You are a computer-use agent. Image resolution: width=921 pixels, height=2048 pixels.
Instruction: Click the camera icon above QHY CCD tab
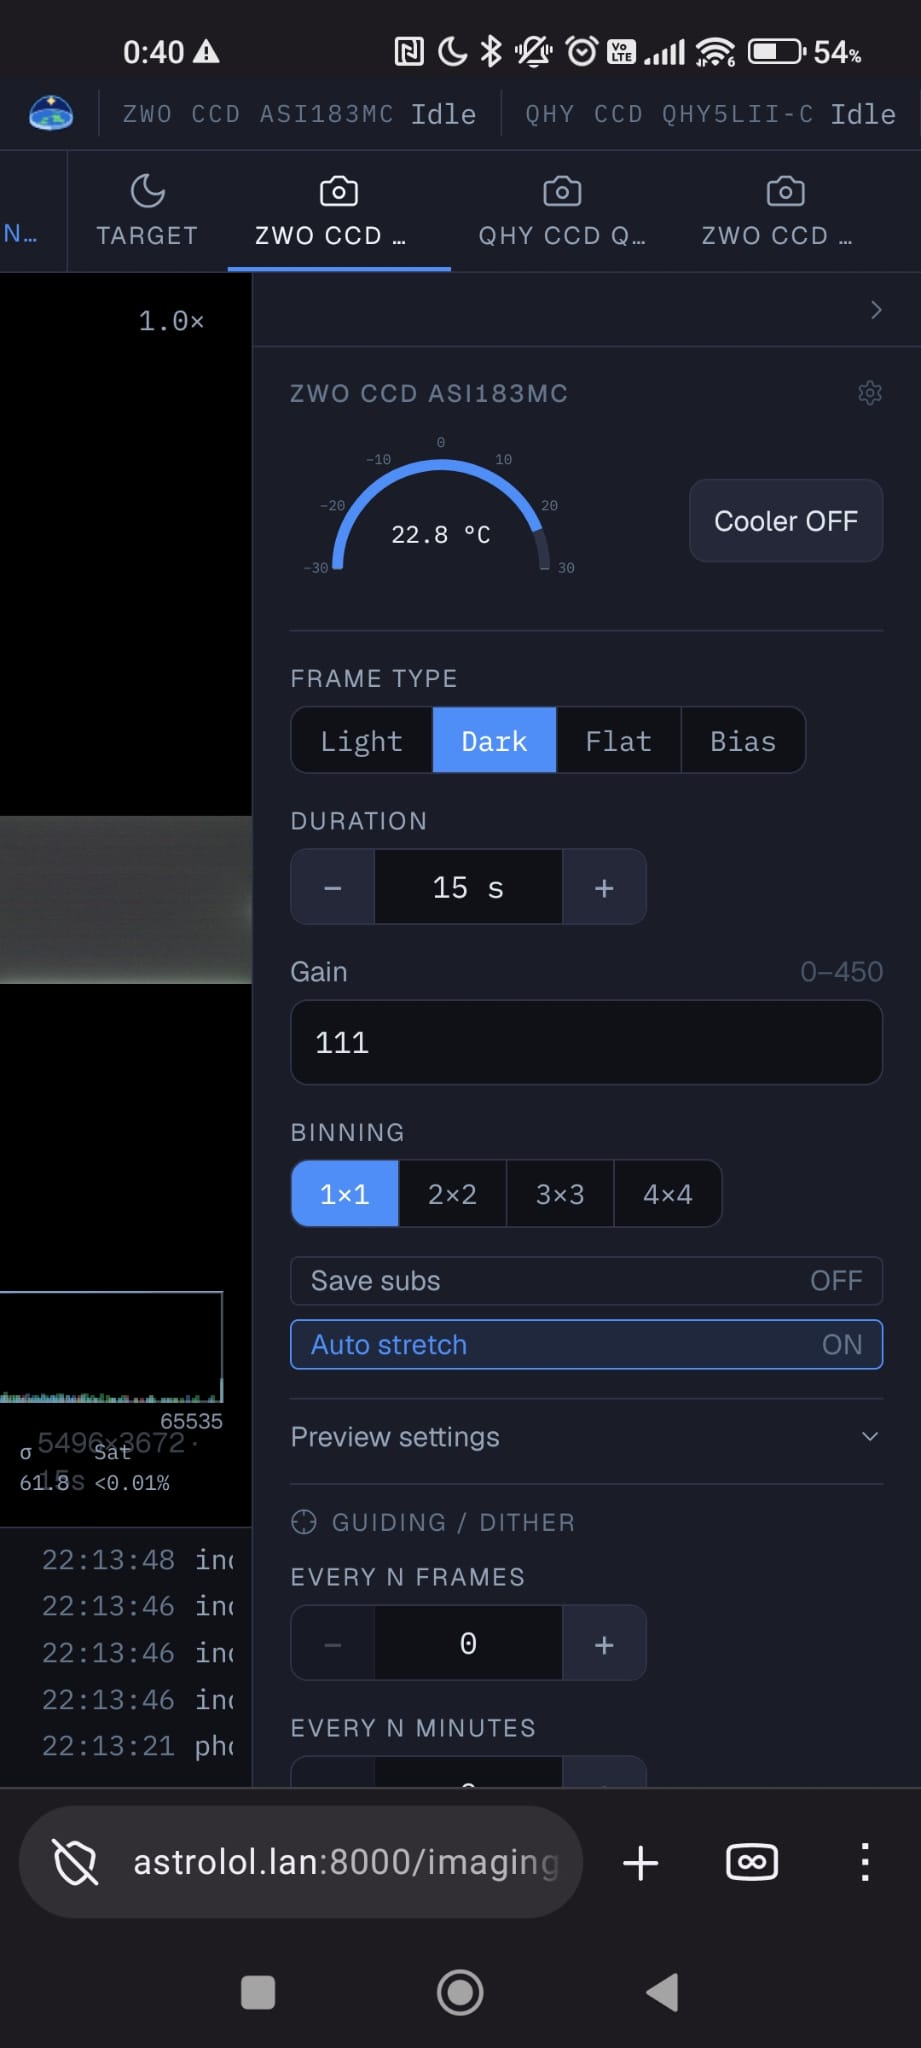(x=562, y=191)
